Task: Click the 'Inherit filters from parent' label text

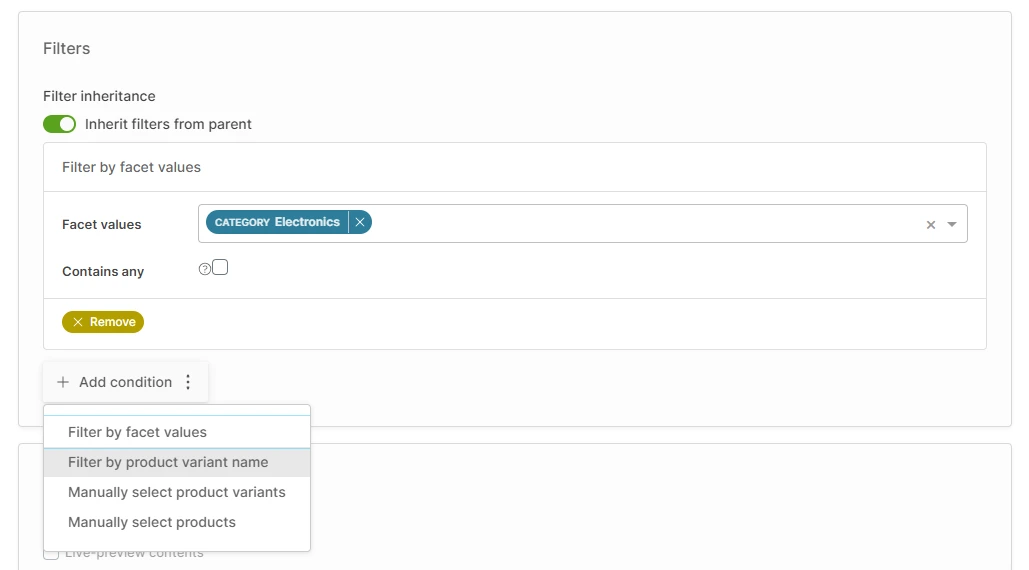Action: click(x=168, y=124)
